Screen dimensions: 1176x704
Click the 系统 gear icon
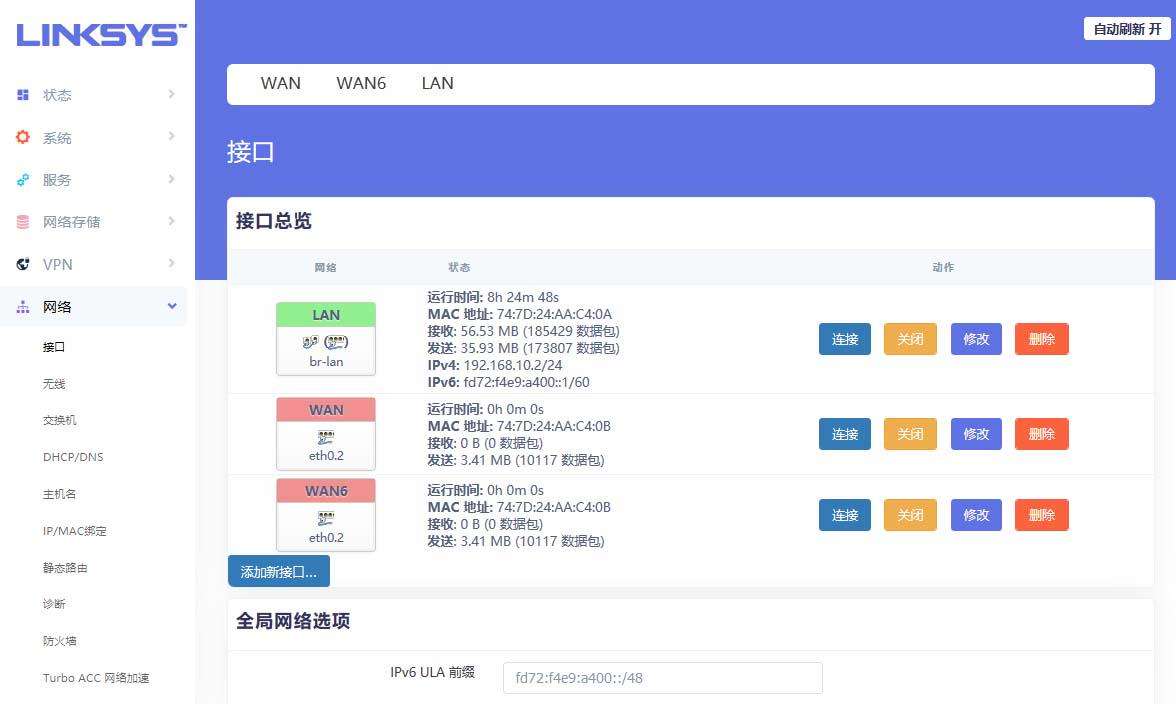click(23, 137)
